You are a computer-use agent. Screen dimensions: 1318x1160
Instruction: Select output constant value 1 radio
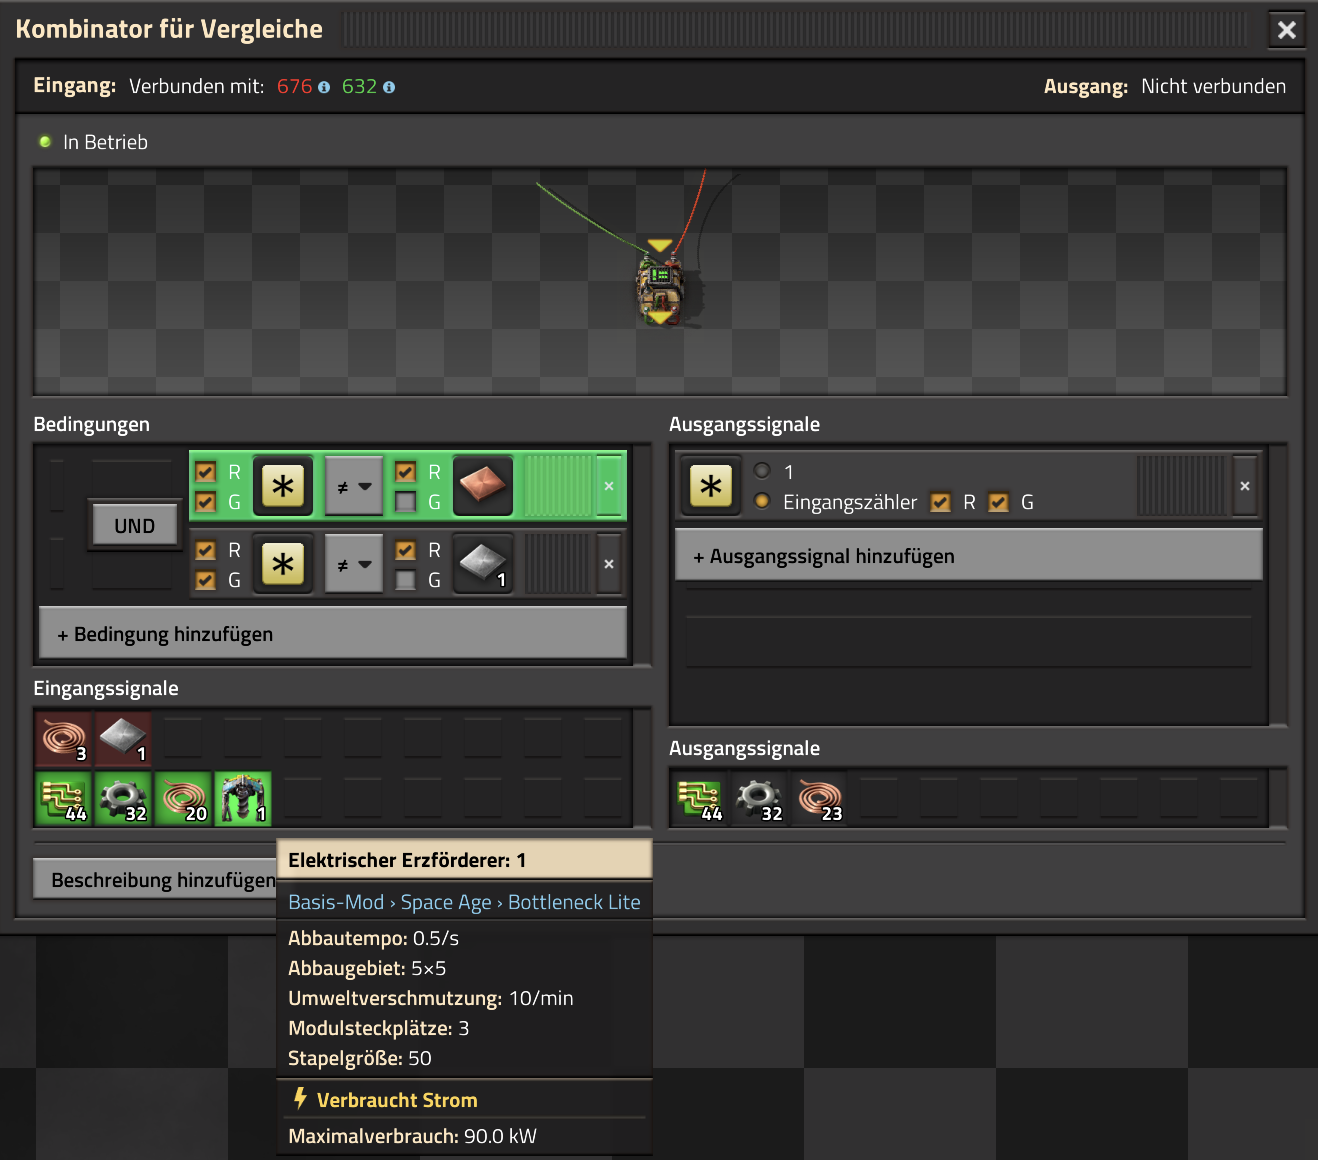(x=762, y=471)
